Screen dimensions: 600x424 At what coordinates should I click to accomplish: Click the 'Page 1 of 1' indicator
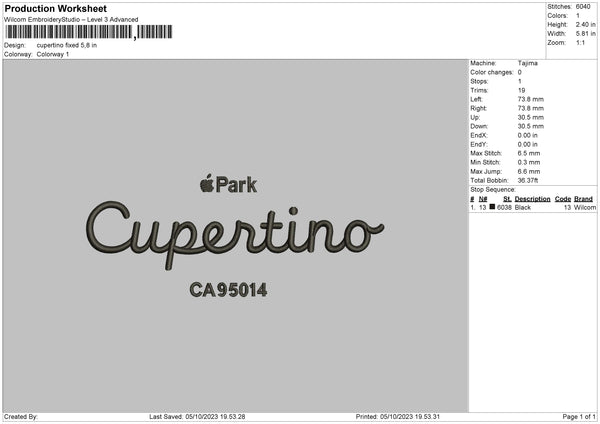(x=579, y=417)
